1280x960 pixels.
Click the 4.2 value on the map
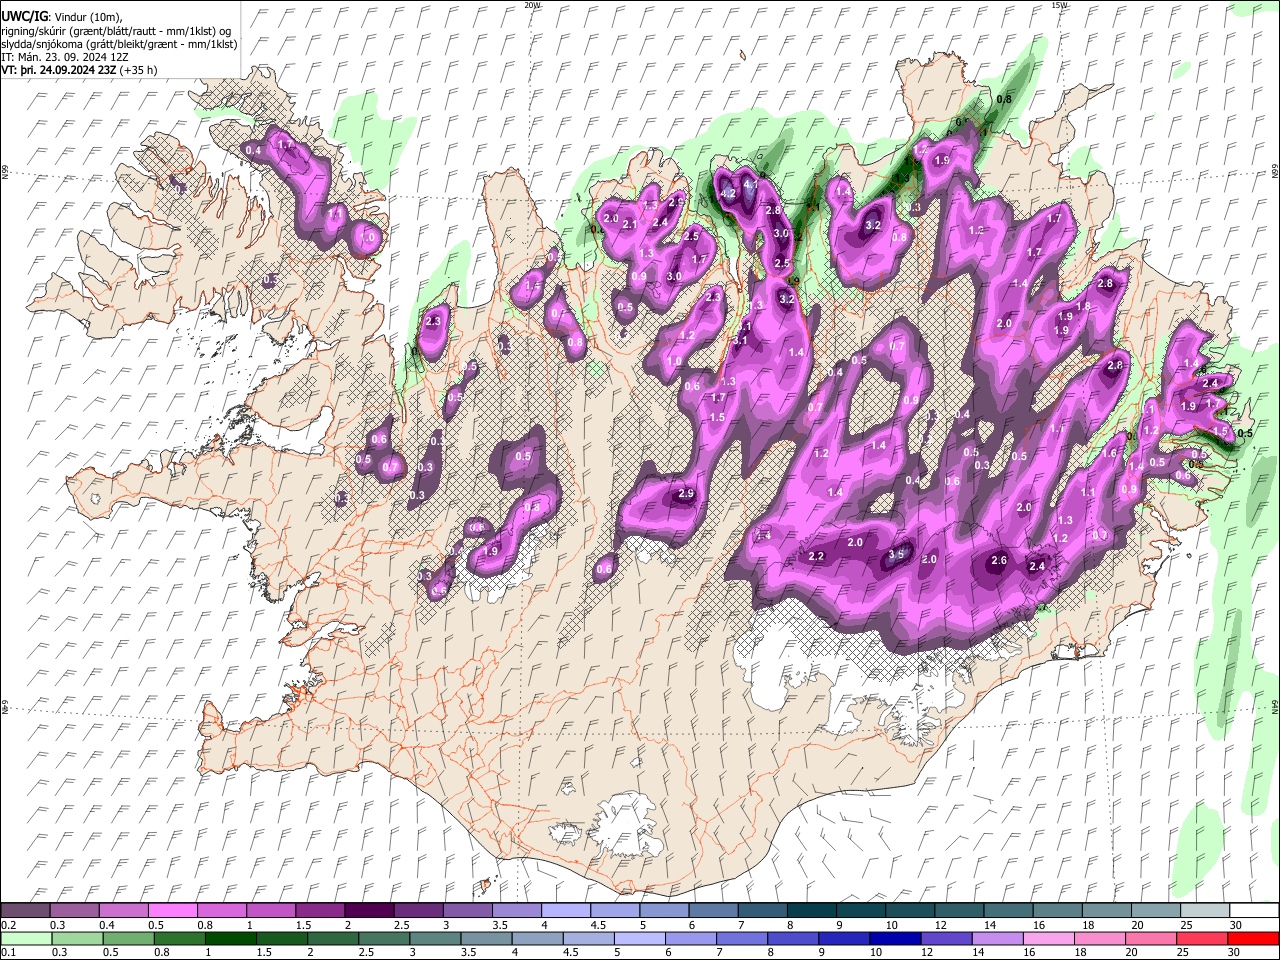coord(728,194)
